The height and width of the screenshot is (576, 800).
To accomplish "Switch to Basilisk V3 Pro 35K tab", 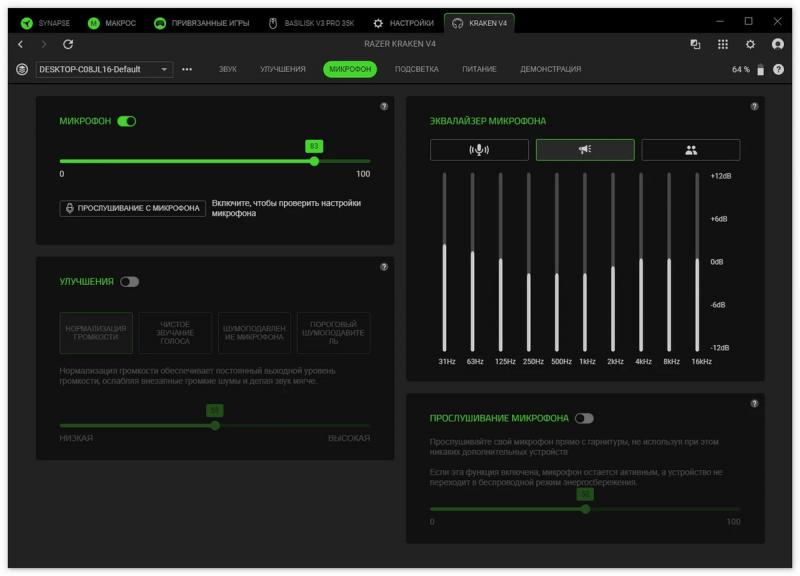I will click(x=311, y=23).
